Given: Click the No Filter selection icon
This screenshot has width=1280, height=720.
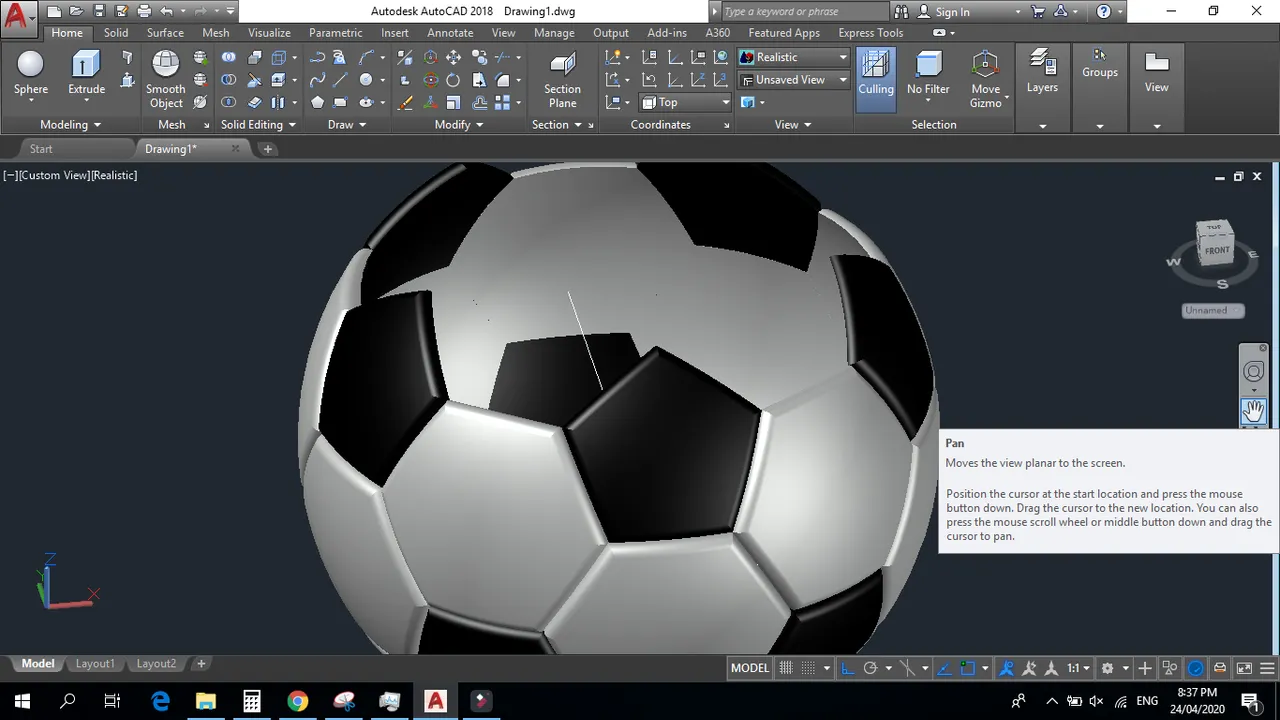Looking at the screenshot, I should coord(928,64).
